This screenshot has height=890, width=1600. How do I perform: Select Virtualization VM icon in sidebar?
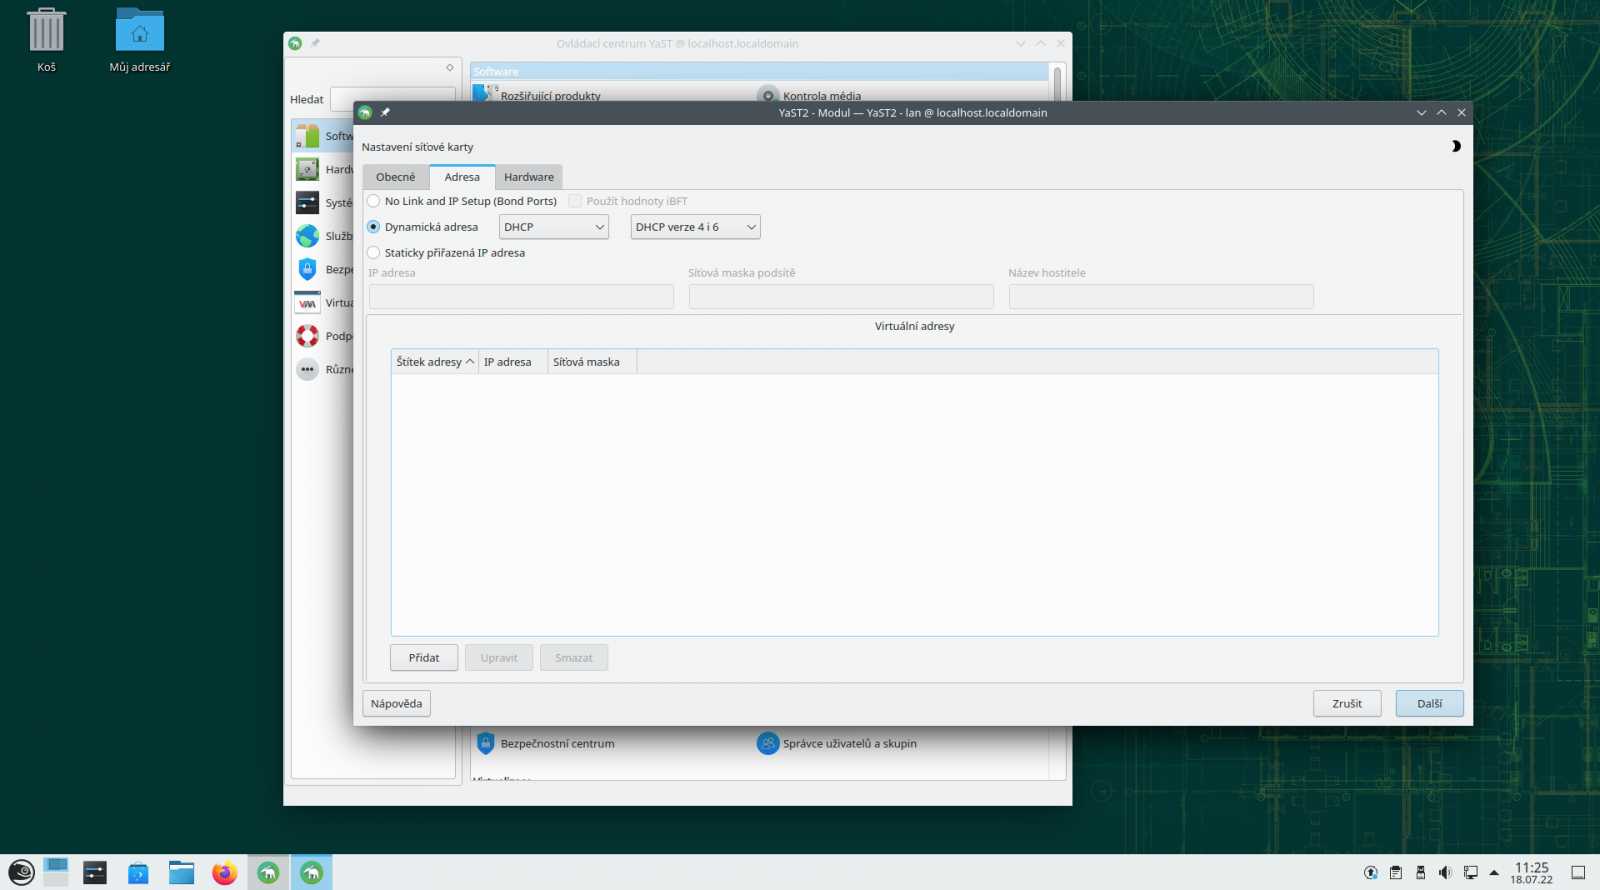click(x=307, y=303)
